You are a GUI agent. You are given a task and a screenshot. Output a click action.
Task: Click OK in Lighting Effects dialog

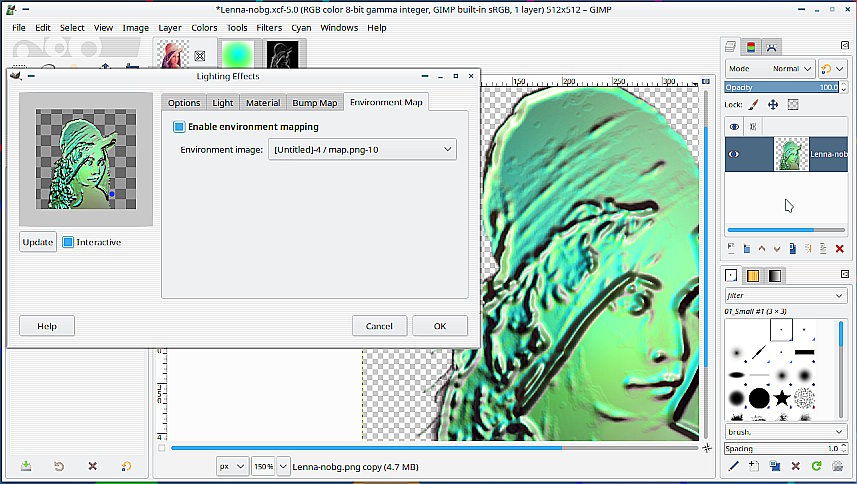pyautogui.click(x=440, y=326)
